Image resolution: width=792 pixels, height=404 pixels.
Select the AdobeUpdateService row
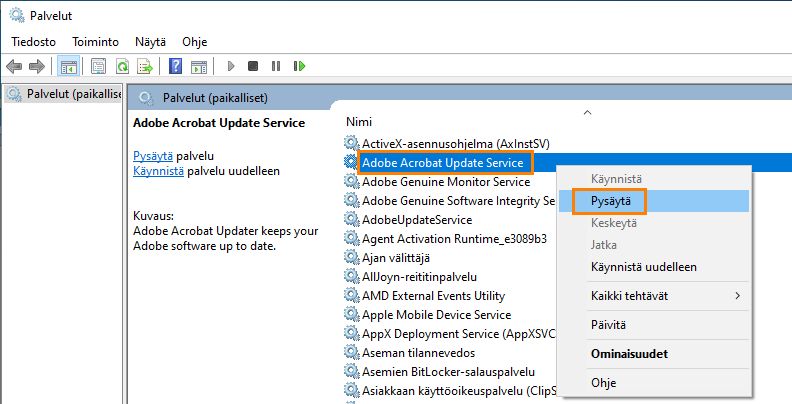(x=417, y=220)
